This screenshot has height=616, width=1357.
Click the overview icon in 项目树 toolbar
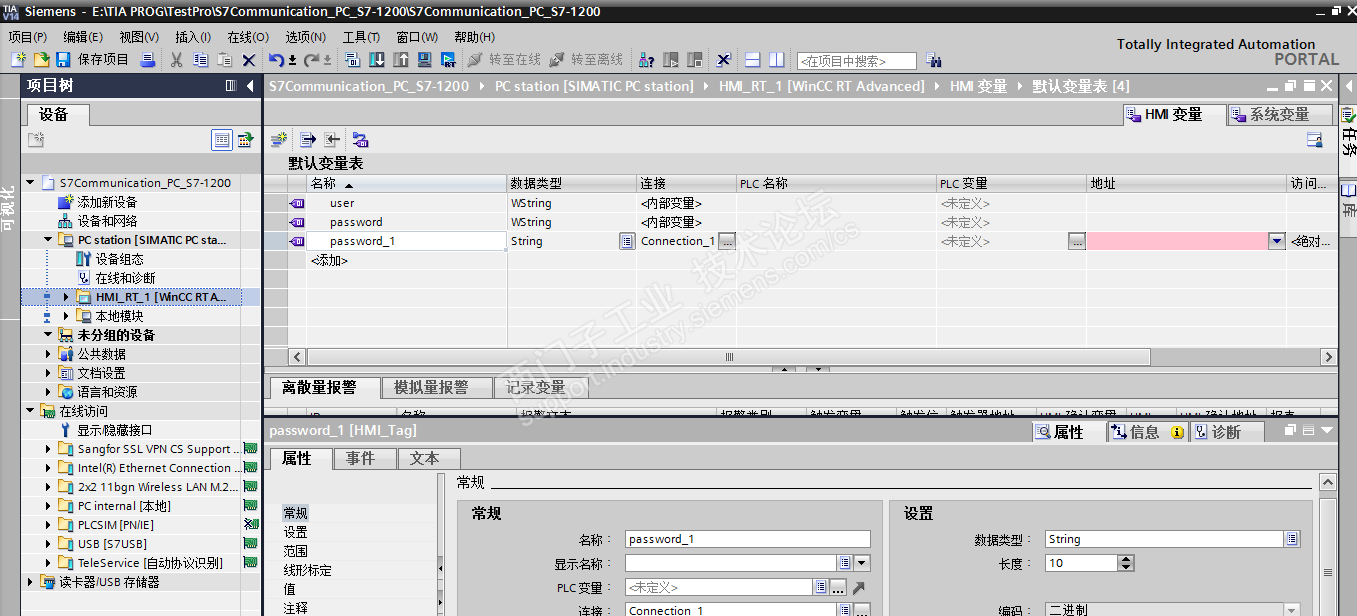pyautogui.click(x=245, y=140)
